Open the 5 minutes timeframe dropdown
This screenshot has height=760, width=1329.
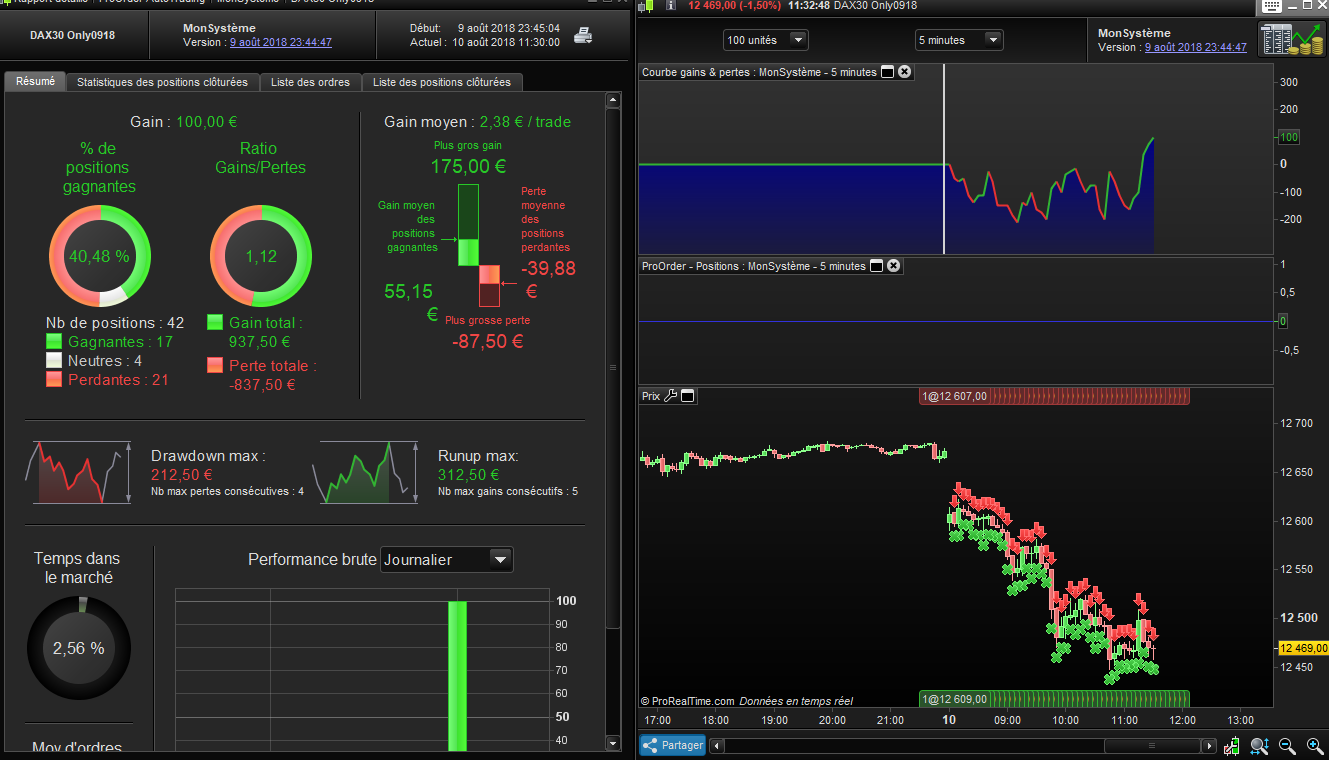pyautogui.click(x=959, y=40)
